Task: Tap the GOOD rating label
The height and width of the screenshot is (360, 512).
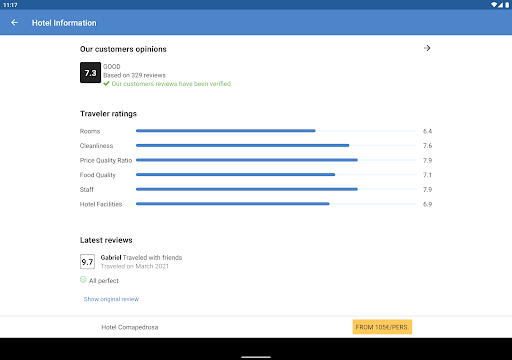Action: 112,66
